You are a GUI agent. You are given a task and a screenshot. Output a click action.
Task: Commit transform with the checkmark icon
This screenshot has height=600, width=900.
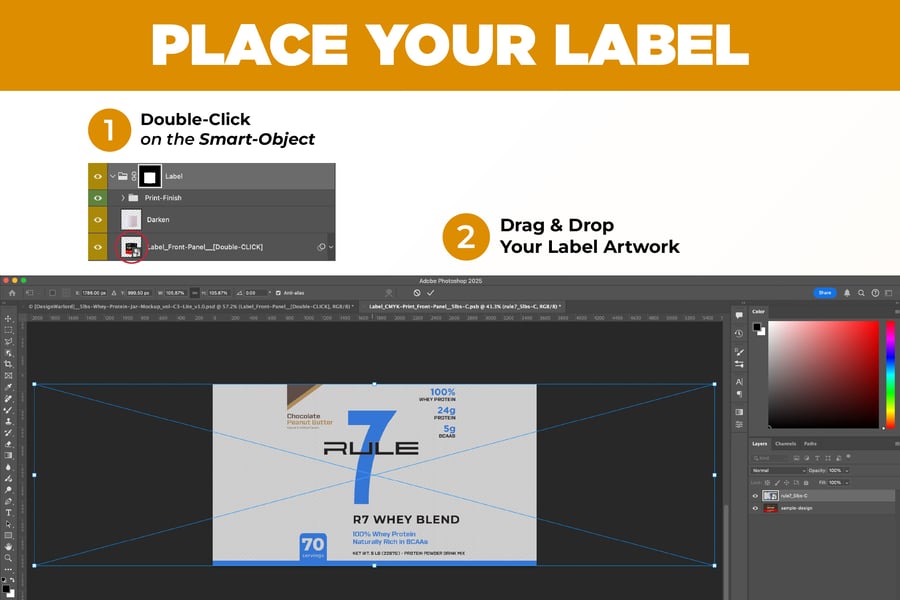click(431, 293)
